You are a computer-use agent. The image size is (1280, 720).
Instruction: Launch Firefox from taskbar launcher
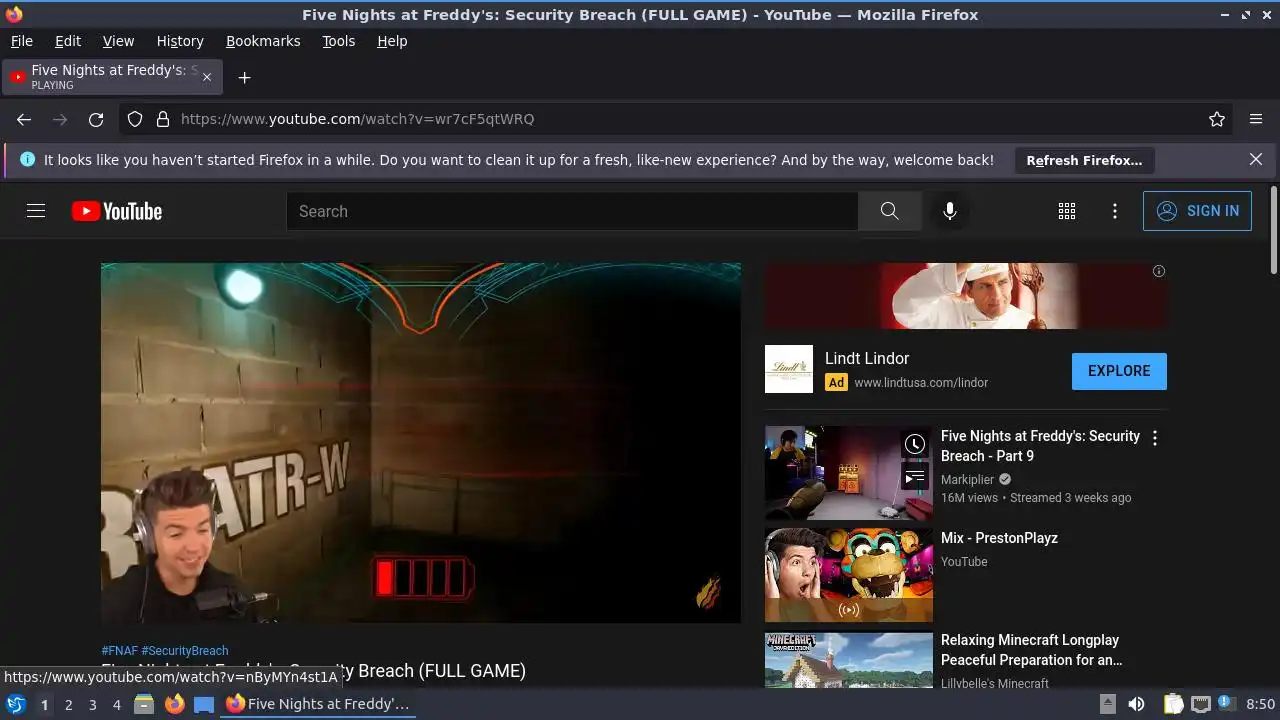[174, 704]
